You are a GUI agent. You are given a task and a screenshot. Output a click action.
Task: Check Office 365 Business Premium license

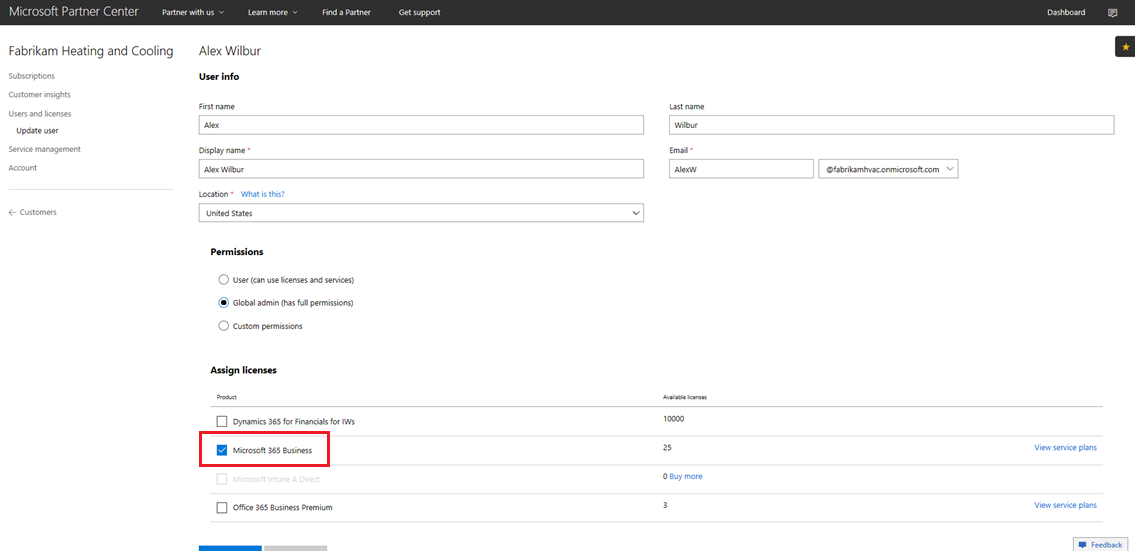coord(222,508)
